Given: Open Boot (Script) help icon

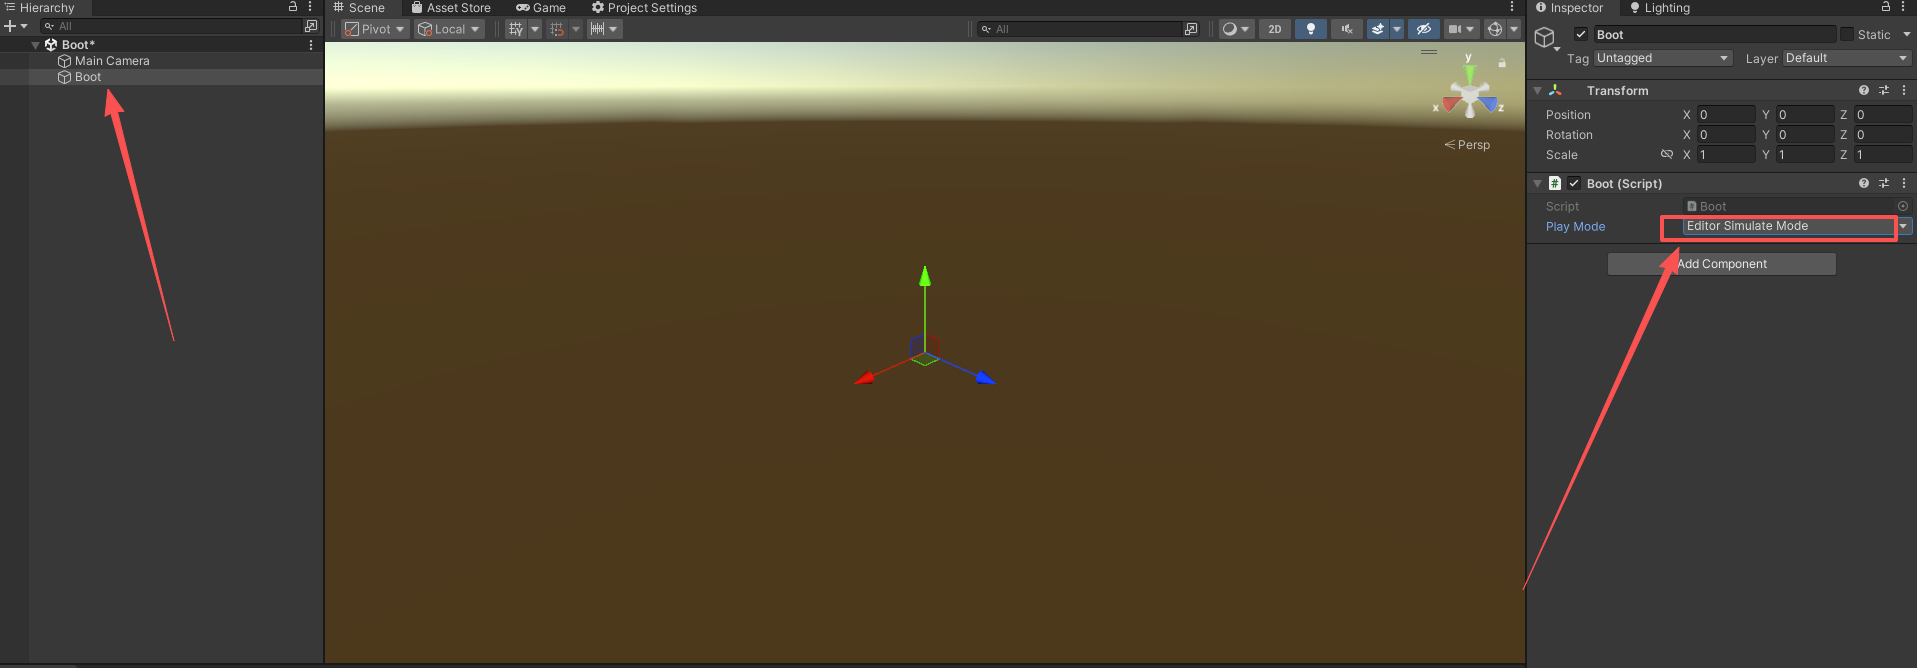Looking at the screenshot, I should (x=1864, y=183).
